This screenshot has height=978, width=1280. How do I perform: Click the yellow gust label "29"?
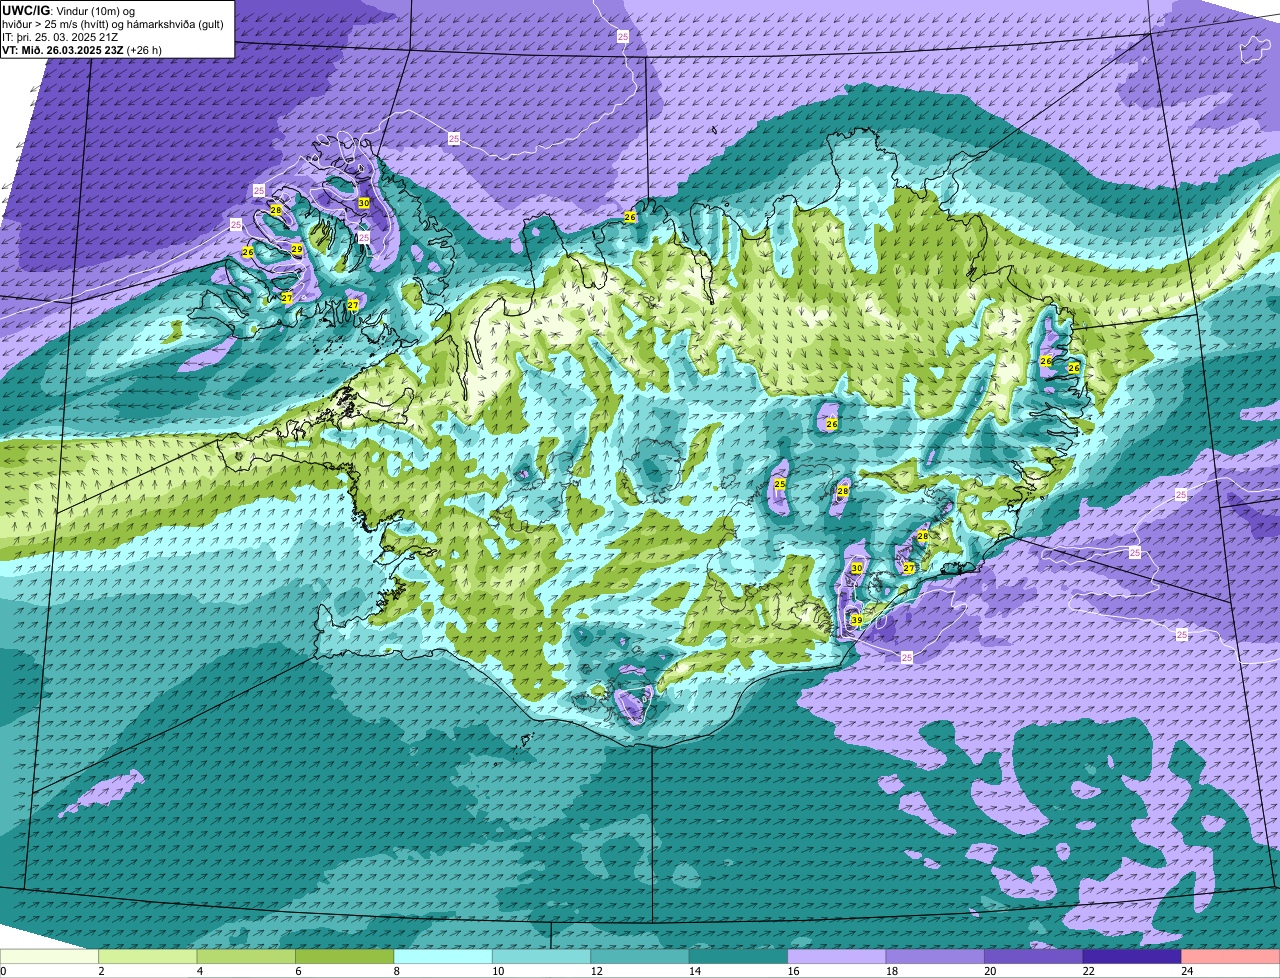coord(296,249)
